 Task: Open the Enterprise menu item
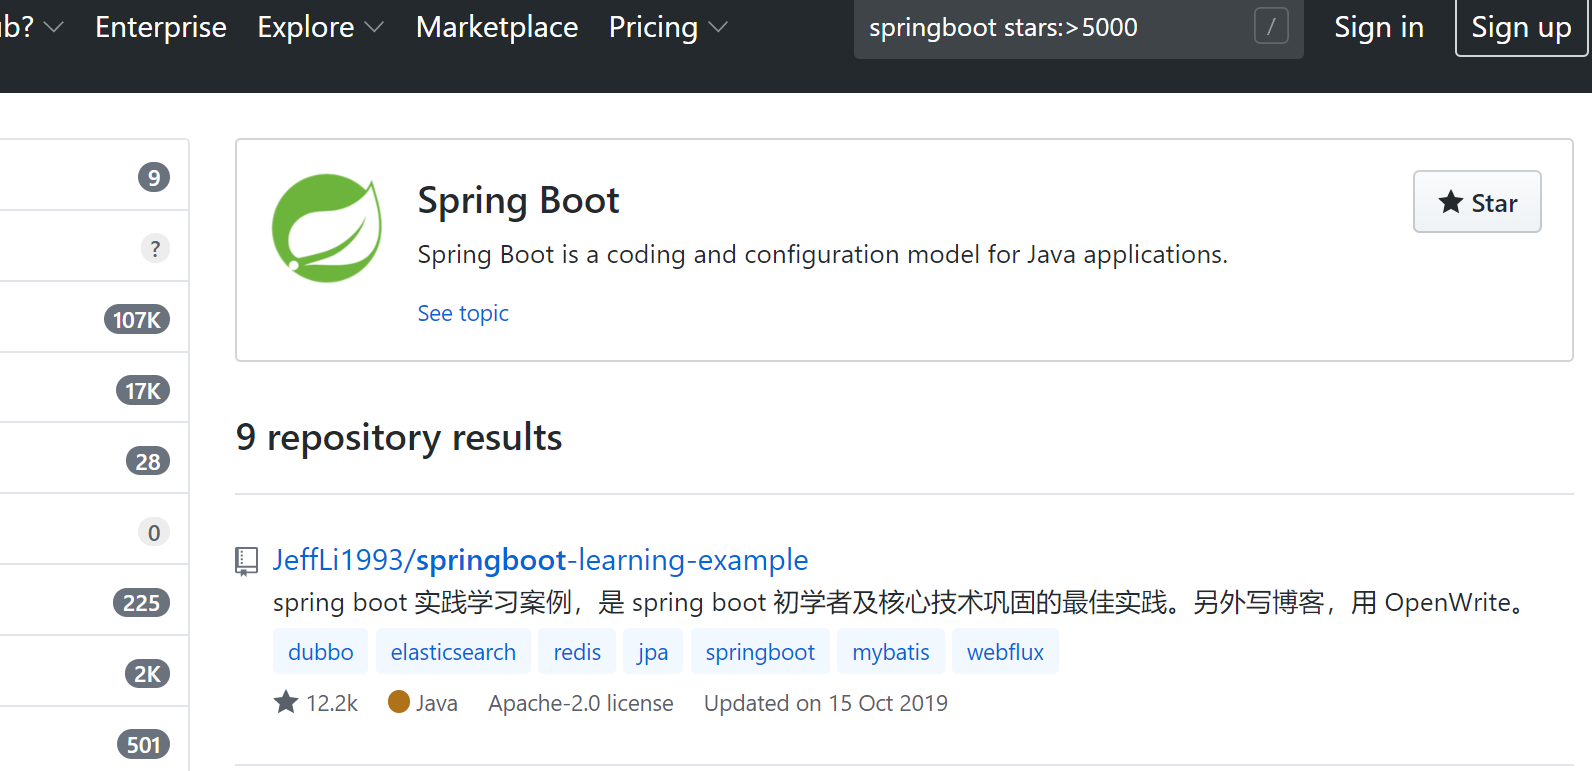161,27
